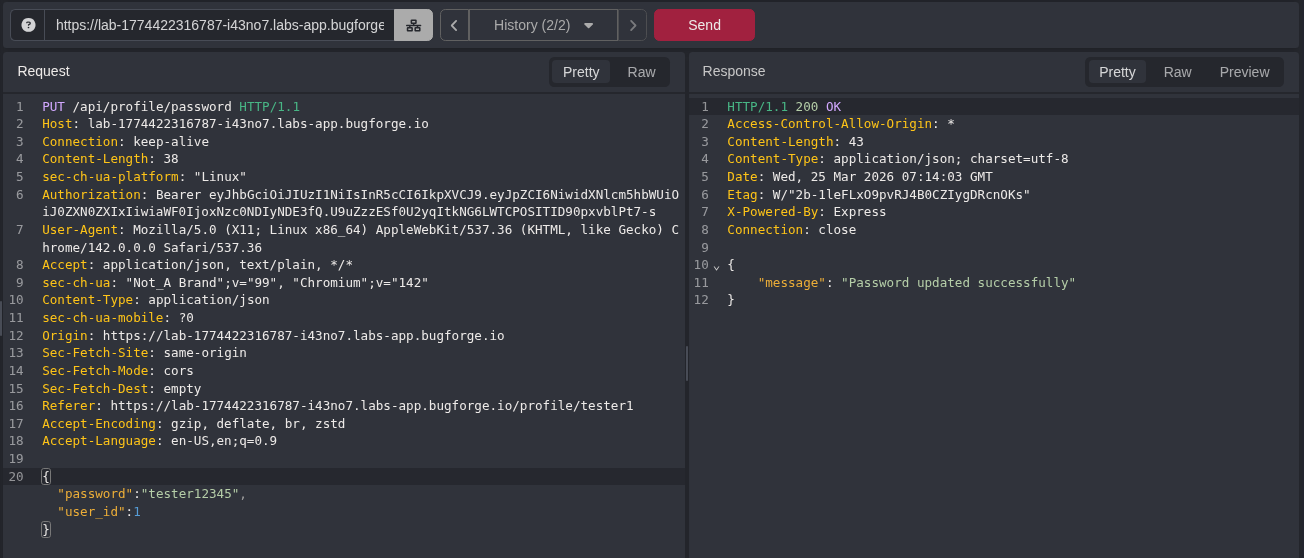Send the request with Send button
Screen dimensions: 1304x558
point(704,25)
